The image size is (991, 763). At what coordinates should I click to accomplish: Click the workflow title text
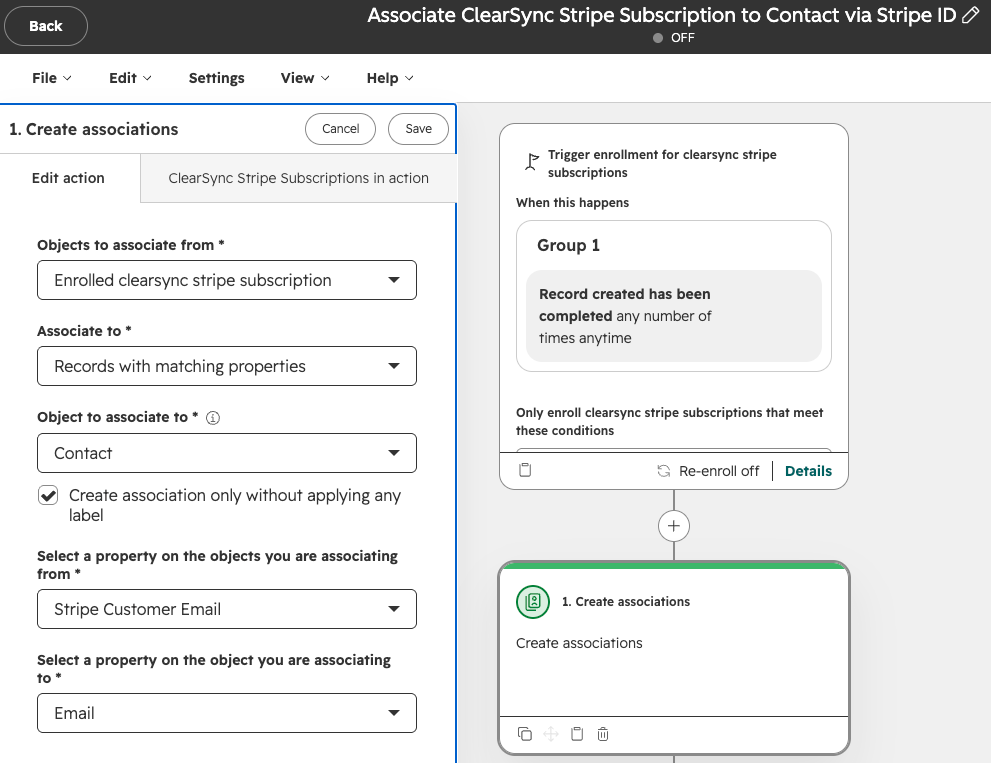tap(662, 15)
